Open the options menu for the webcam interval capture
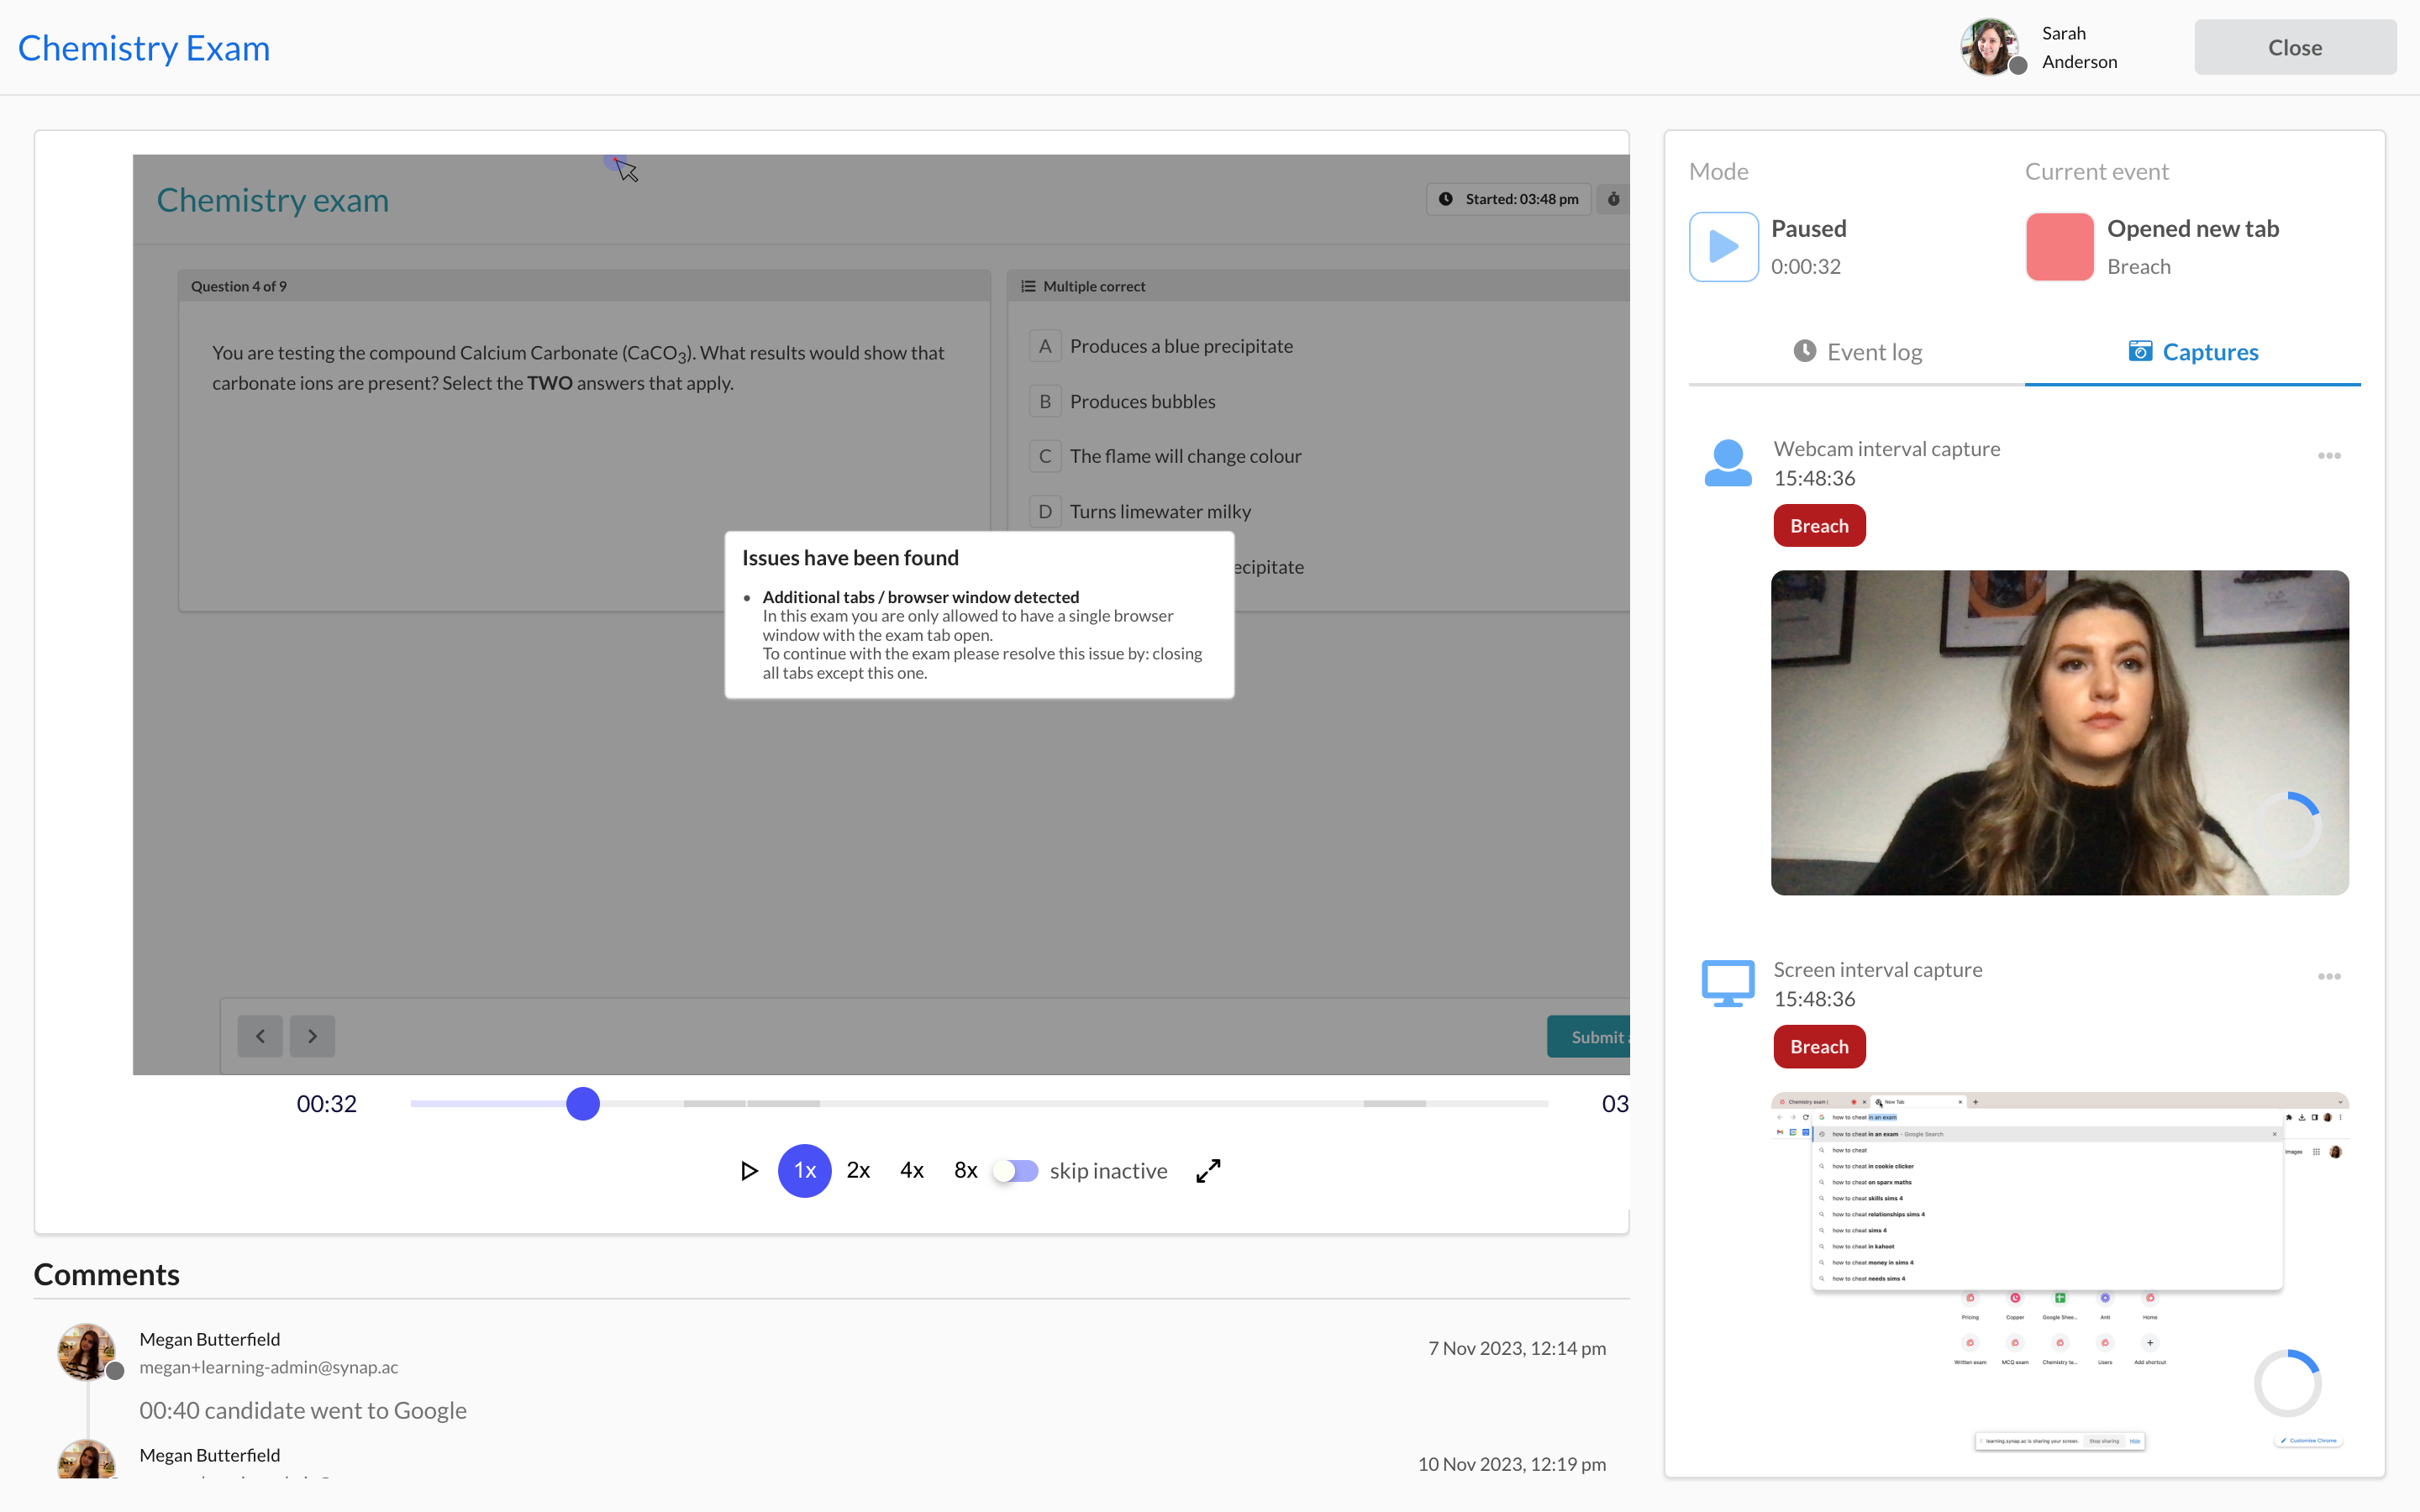Viewport: 2420px width, 1512px height. 2328,456
